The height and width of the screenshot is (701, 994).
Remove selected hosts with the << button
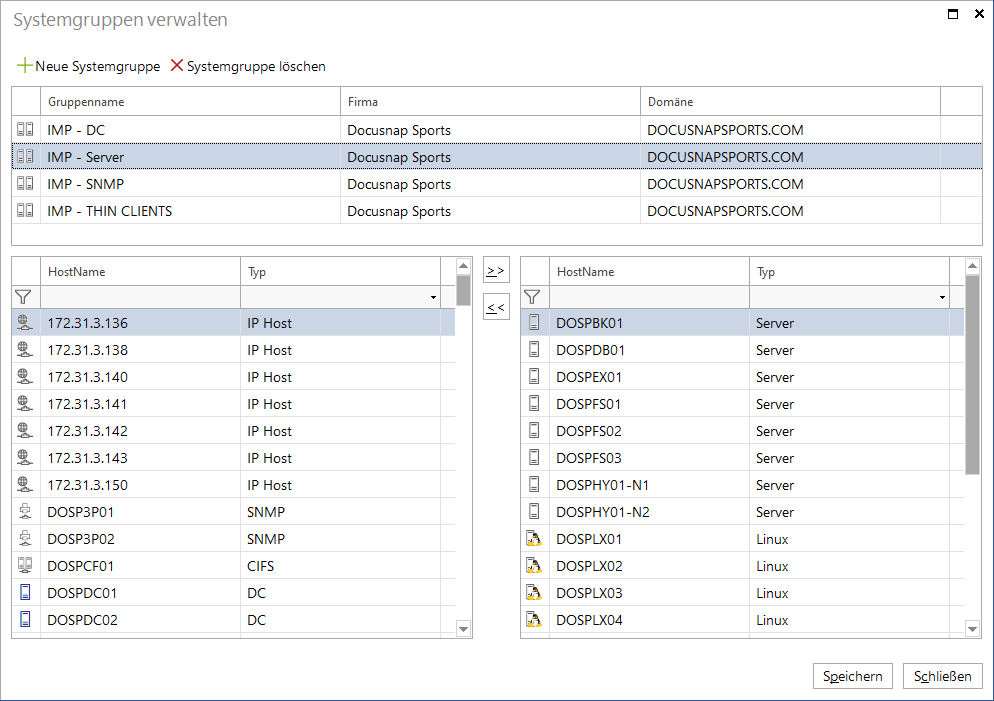pyautogui.click(x=496, y=307)
